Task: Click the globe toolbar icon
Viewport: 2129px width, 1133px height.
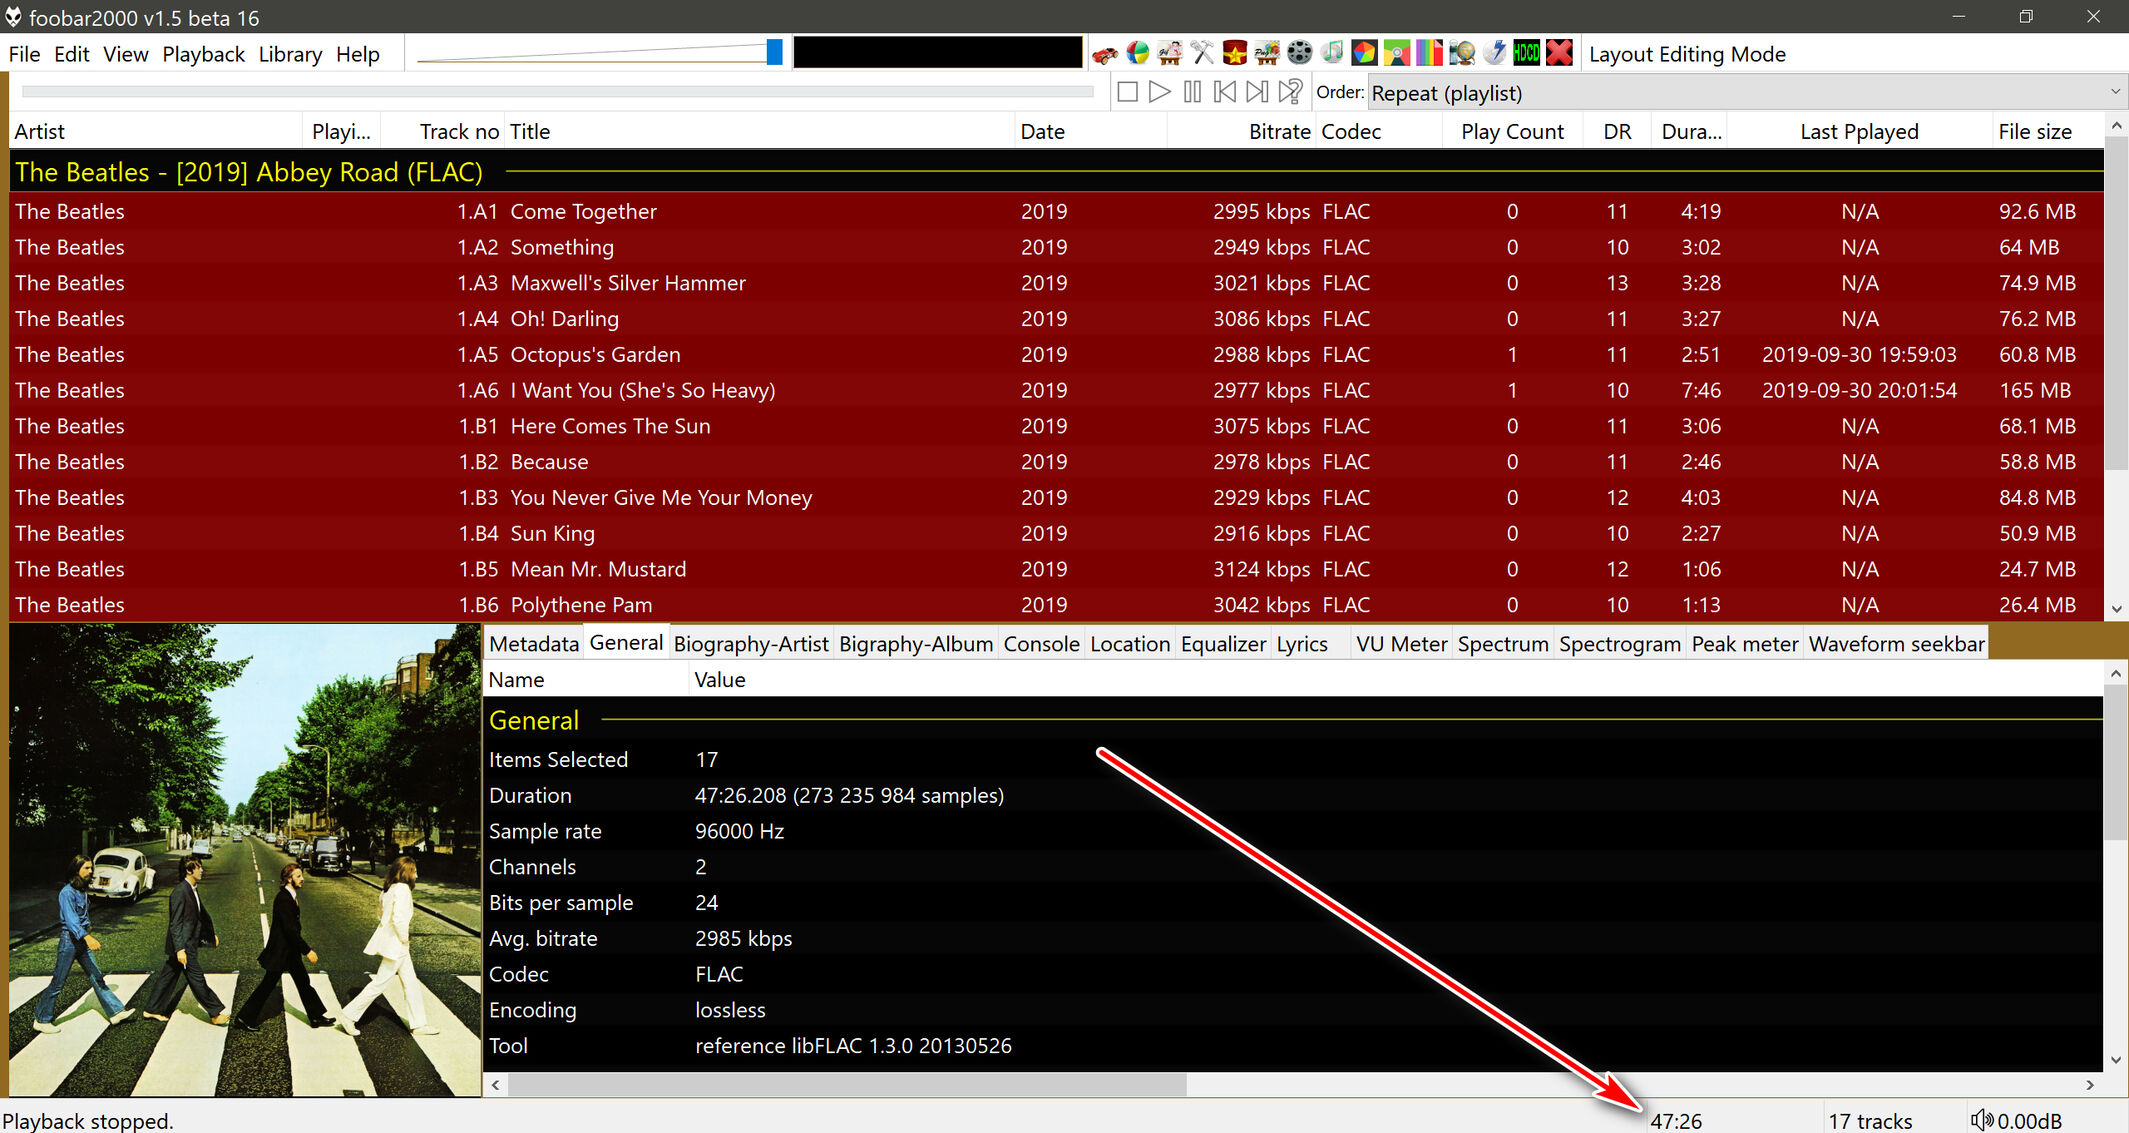Action: pyautogui.click(x=1462, y=54)
